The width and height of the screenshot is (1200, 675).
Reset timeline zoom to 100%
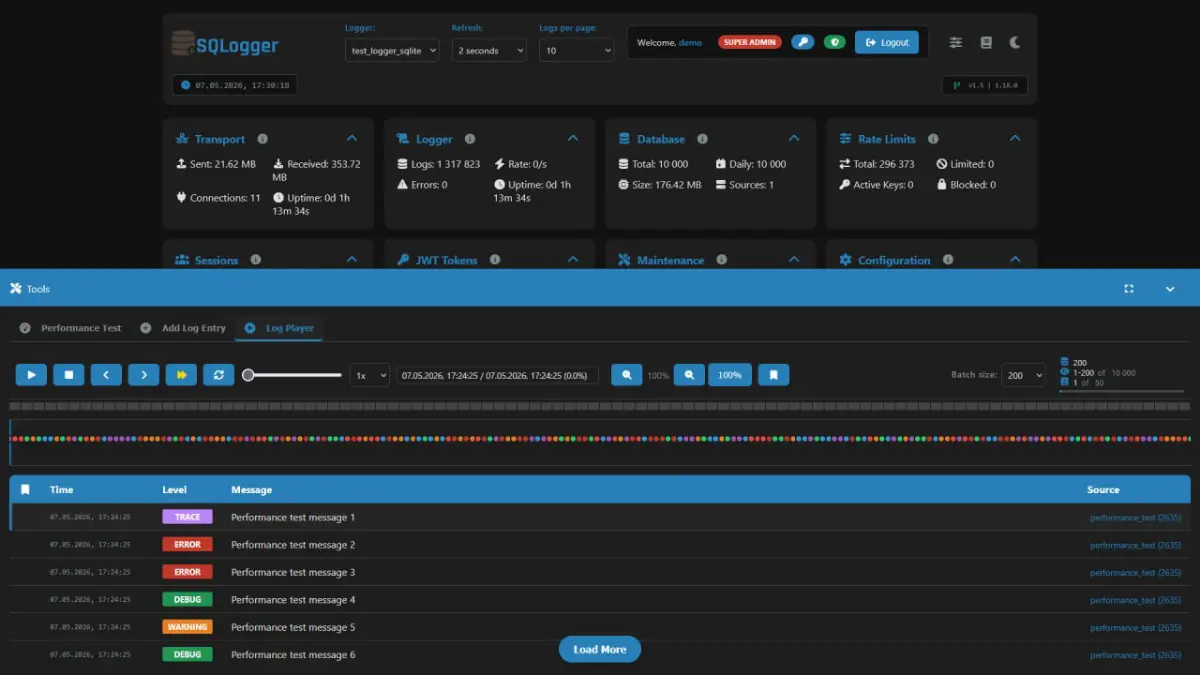click(730, 375)
